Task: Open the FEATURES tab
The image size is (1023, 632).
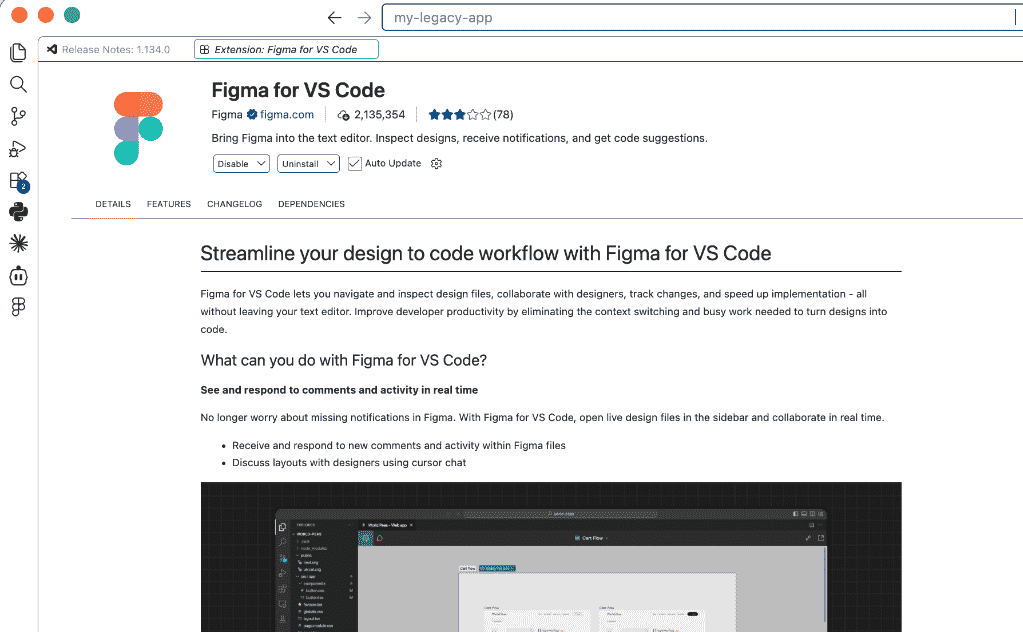Action: (169, 204)
